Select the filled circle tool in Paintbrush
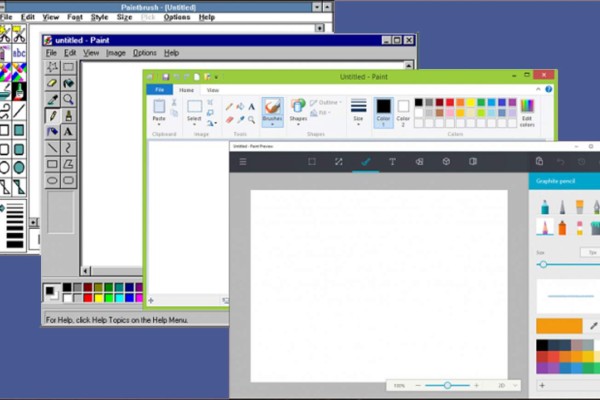Viewport: 600px width, 400px height. pyautogui.click(x=19, y=167)
